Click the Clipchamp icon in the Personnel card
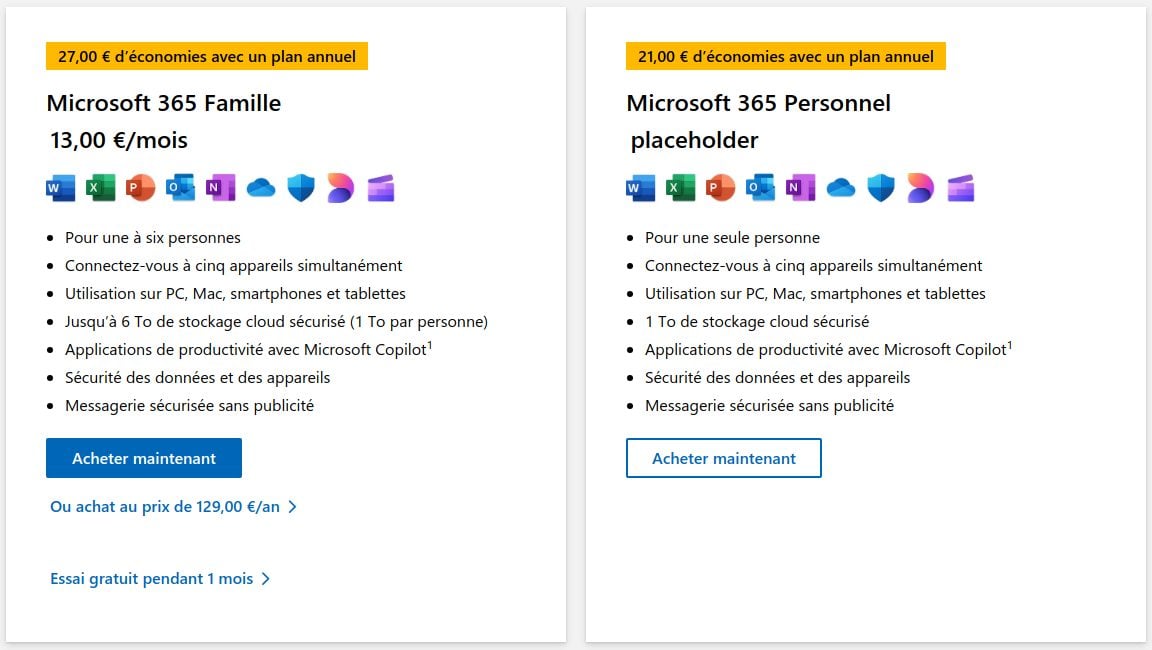 click(x=960, y=188)
